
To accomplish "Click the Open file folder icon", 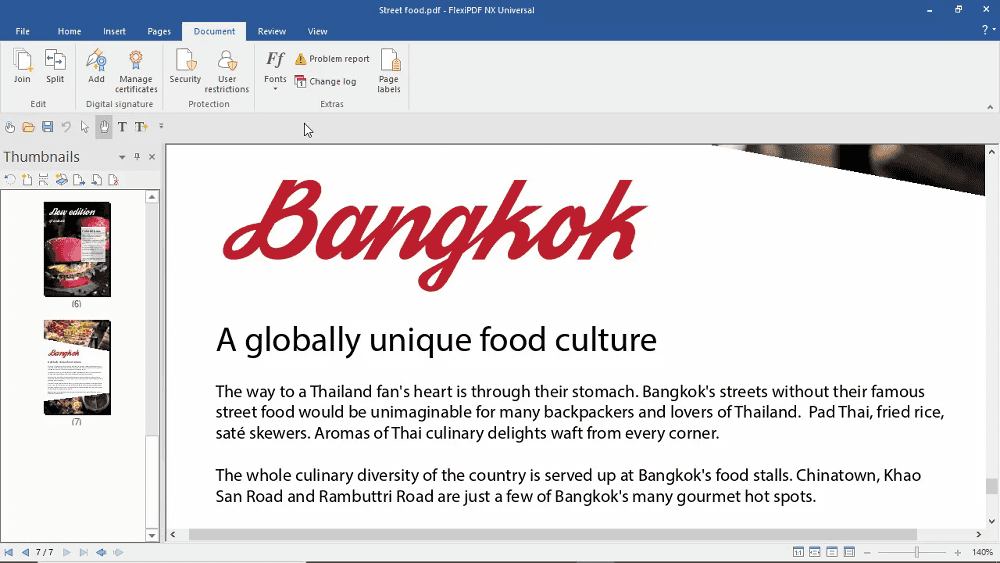I will point(29,127).
